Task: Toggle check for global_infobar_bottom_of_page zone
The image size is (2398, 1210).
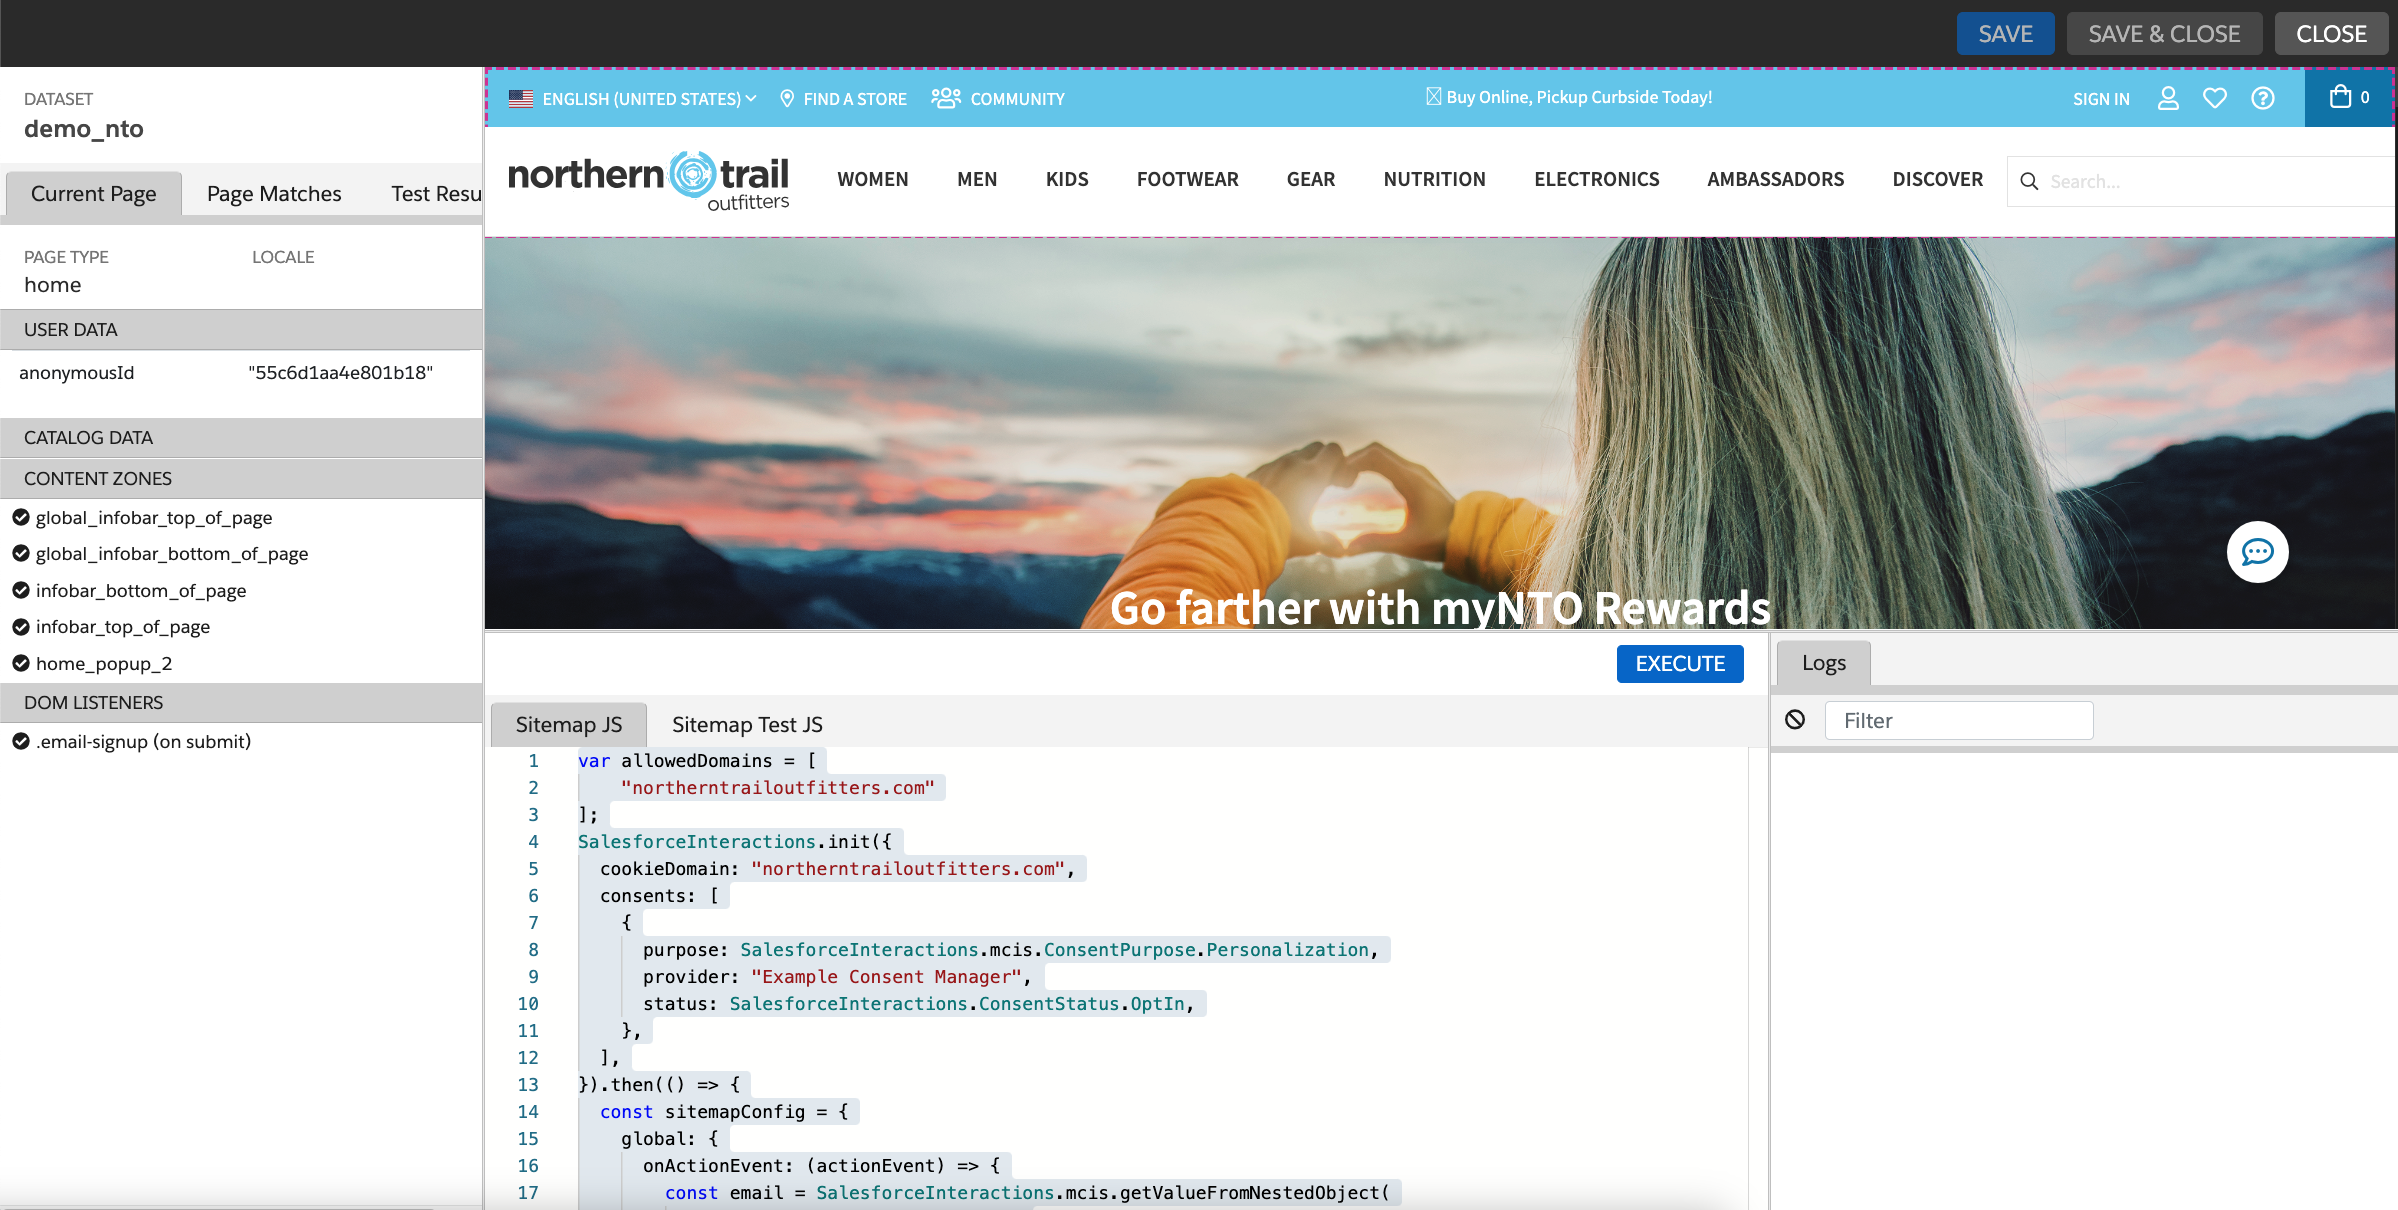Action: coord(20,553)
